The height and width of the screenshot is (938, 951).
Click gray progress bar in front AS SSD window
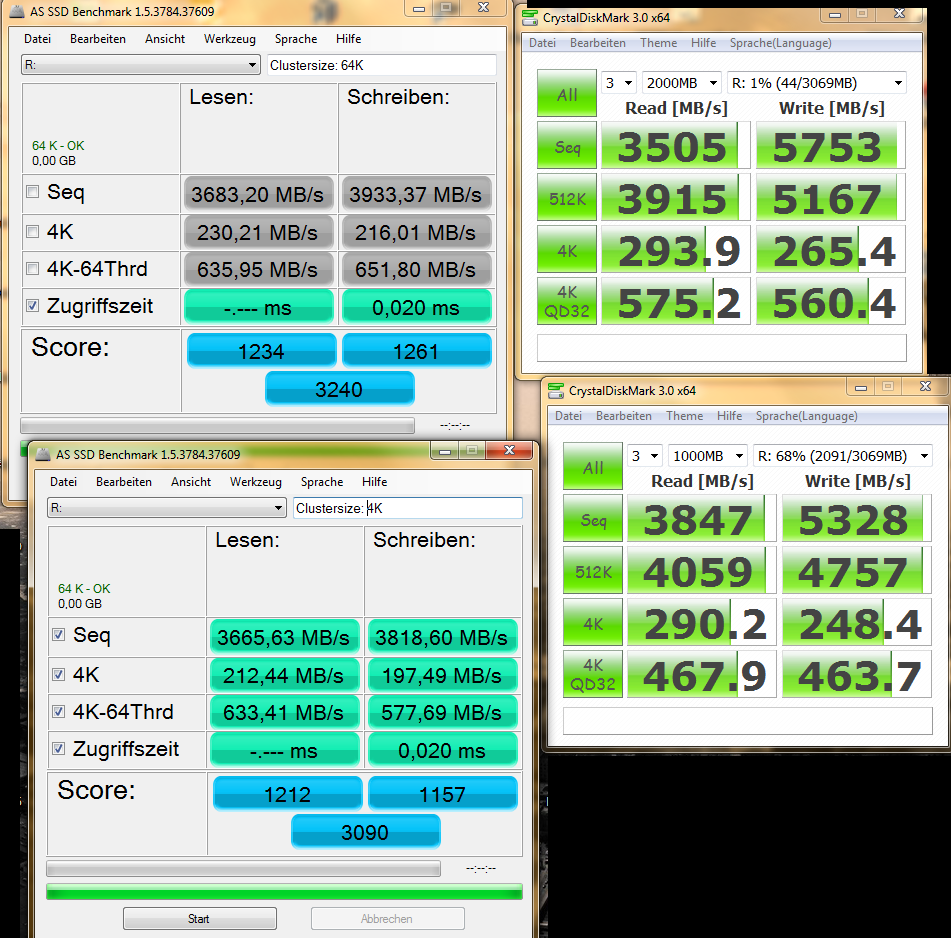click(243, 868)
